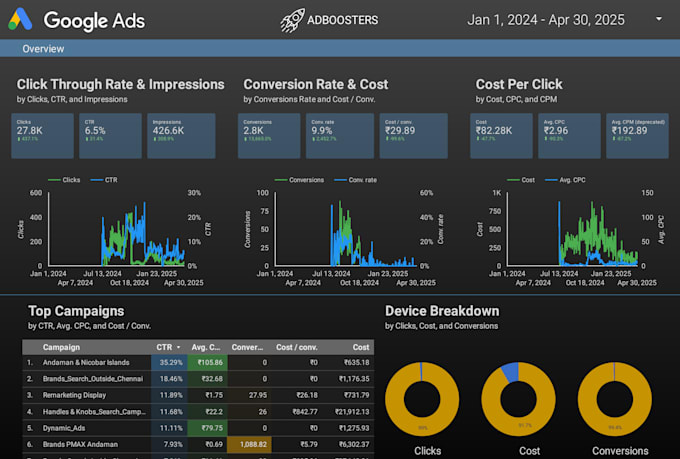Click the Google Ads triangle logo icon
The width and height of the screenshot is (680, 459).
pos(20,20)
